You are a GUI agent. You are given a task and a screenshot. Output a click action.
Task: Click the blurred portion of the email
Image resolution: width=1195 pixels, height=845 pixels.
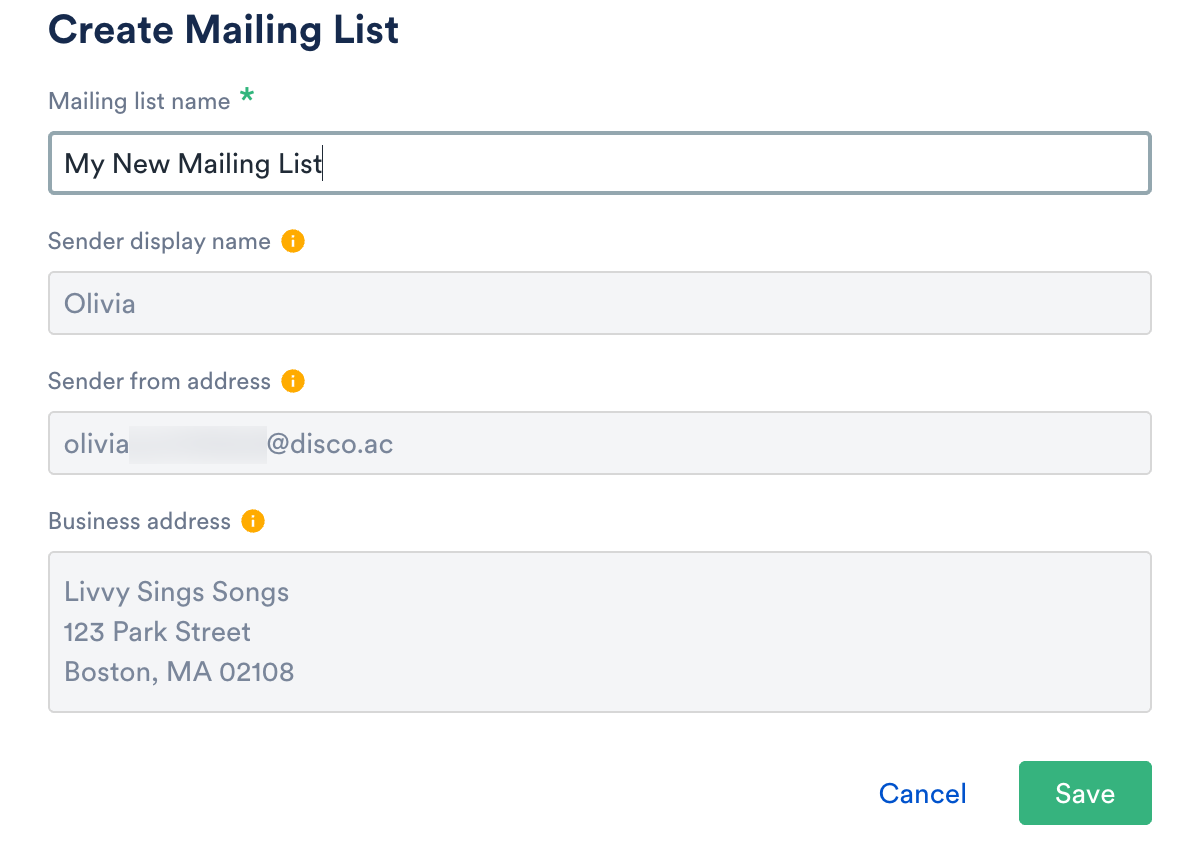pos(197,444)
